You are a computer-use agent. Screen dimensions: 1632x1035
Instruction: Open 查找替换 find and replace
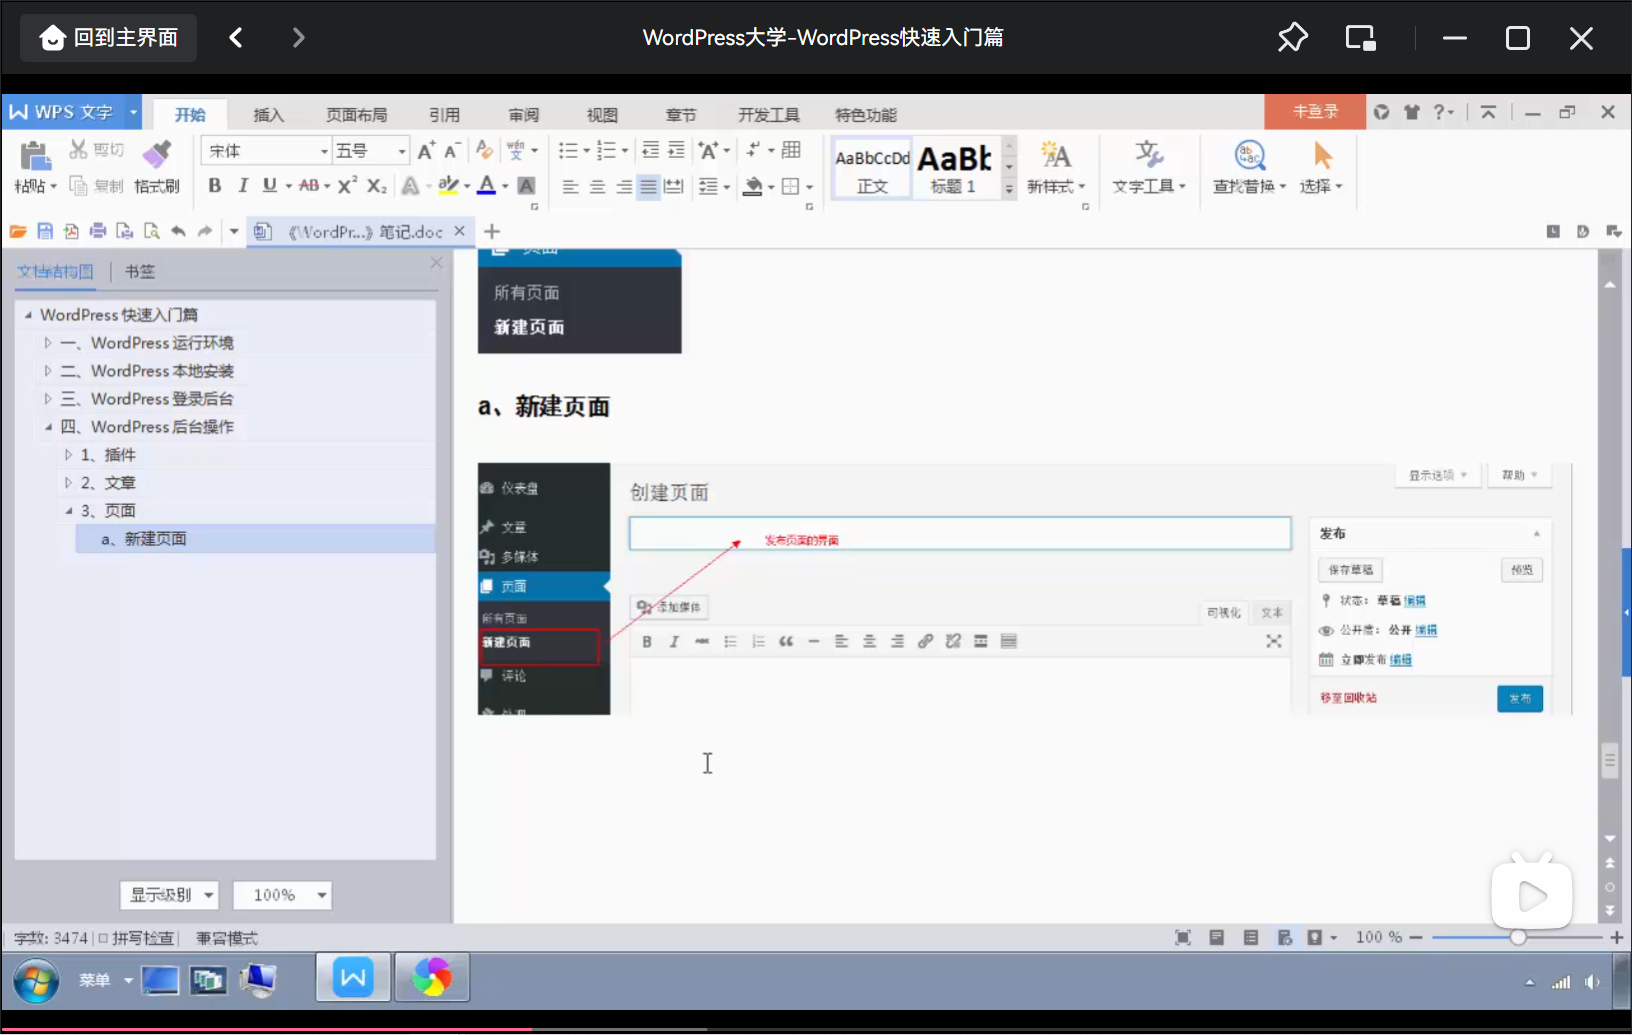[x=1249, y=168]
